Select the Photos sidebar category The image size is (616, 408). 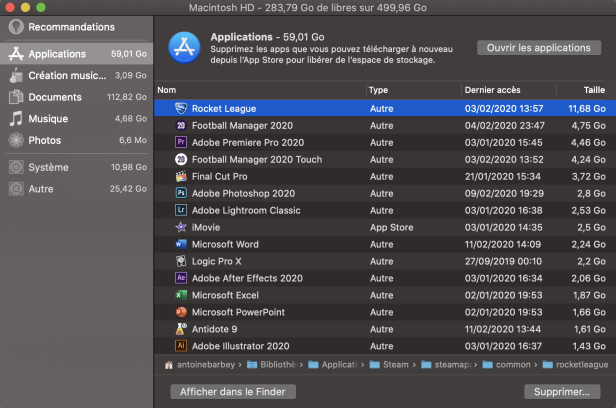tap(77, 140)
